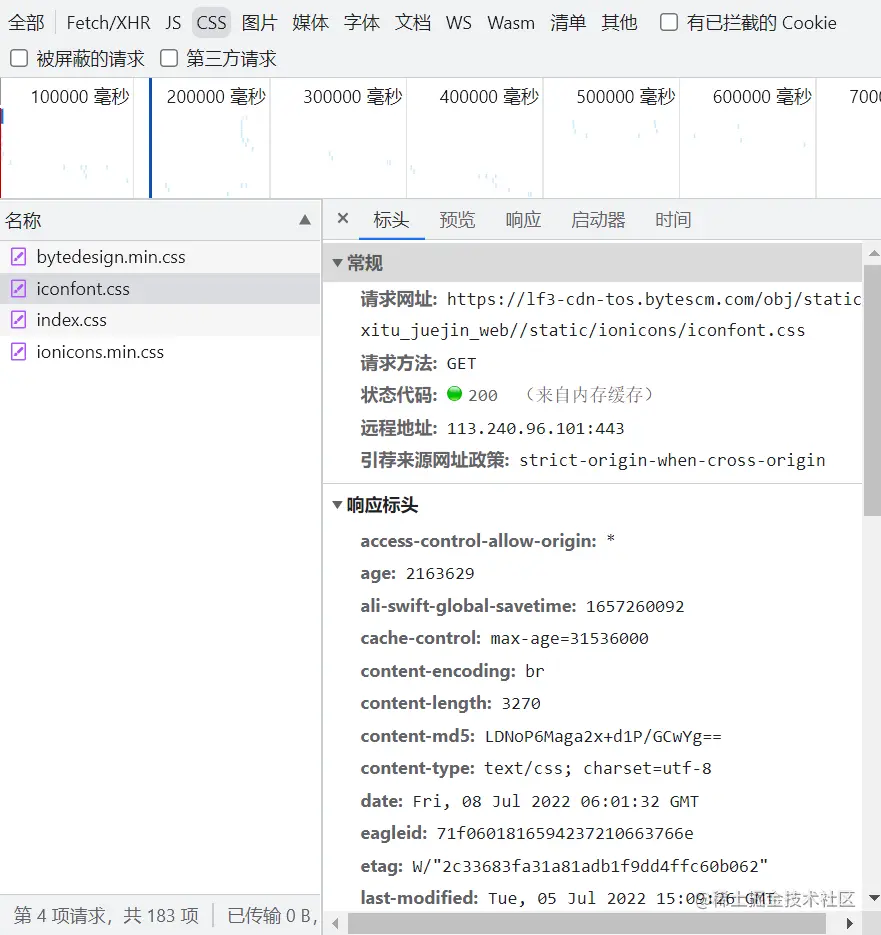Filter requests by 图片
Image resolution: width=881 pixels, height=935 pixels.
tap(259, 23)
